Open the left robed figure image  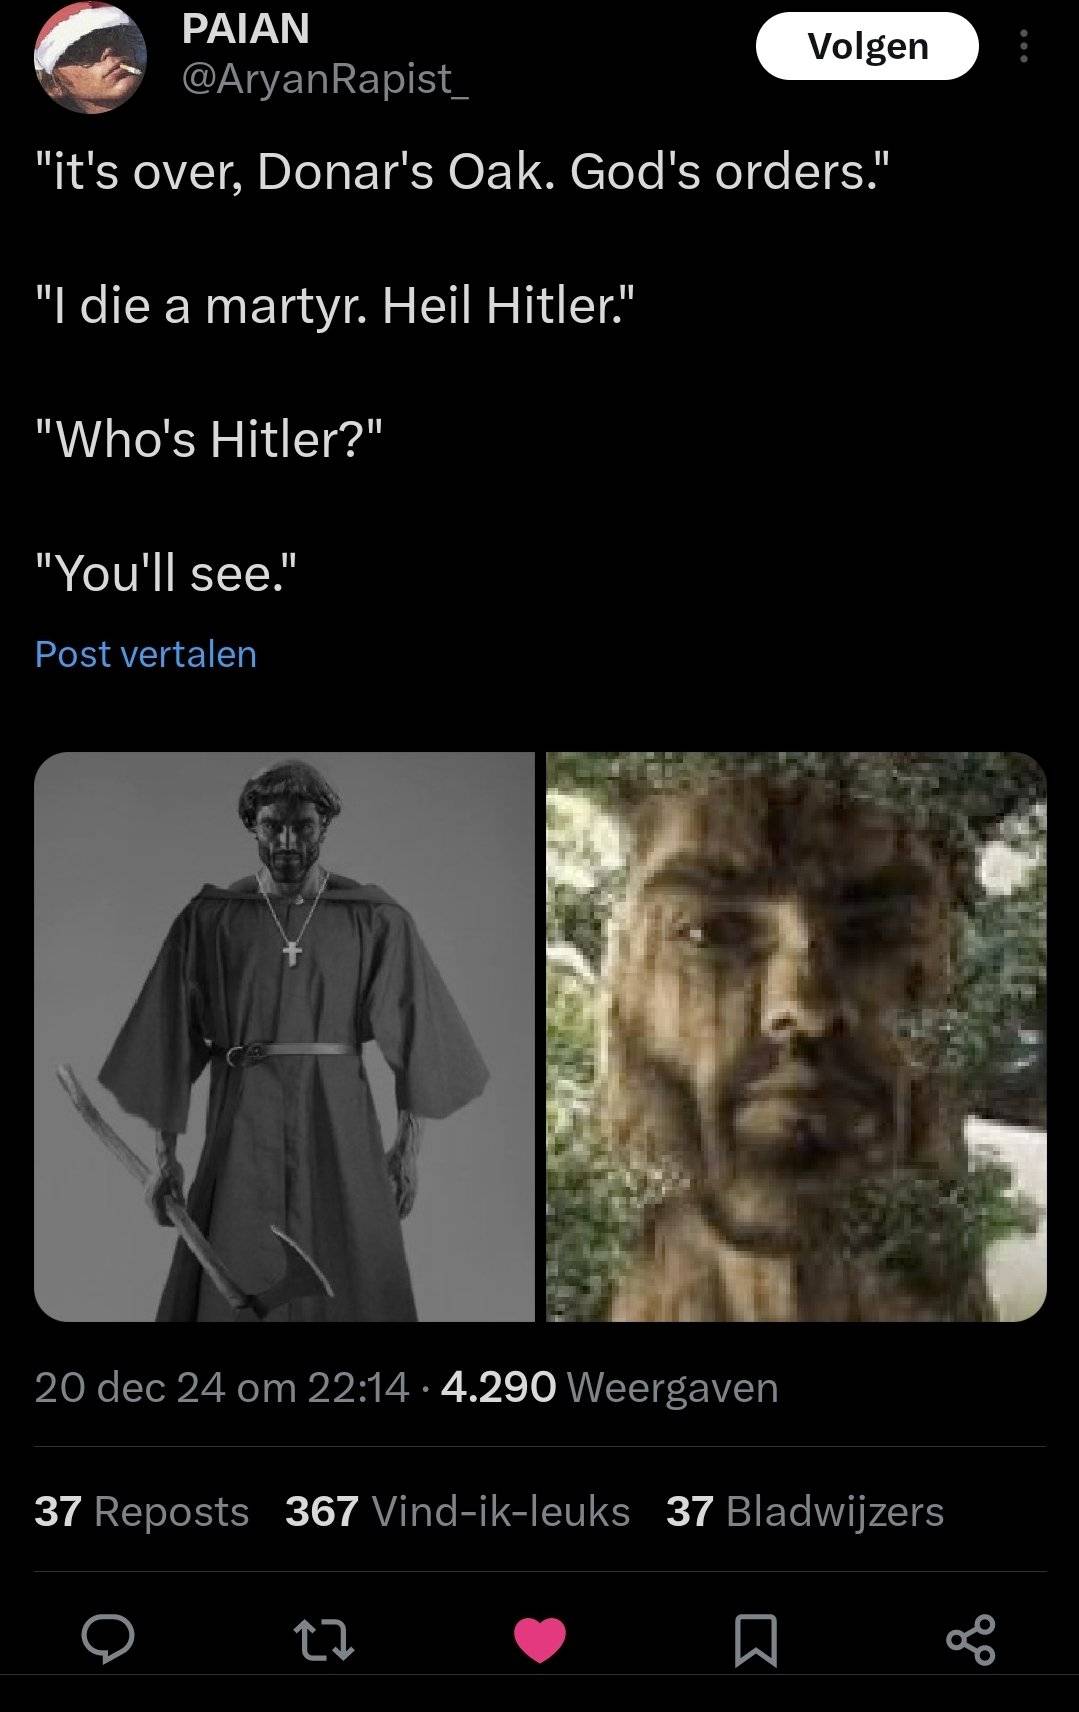coord(285,1037)
